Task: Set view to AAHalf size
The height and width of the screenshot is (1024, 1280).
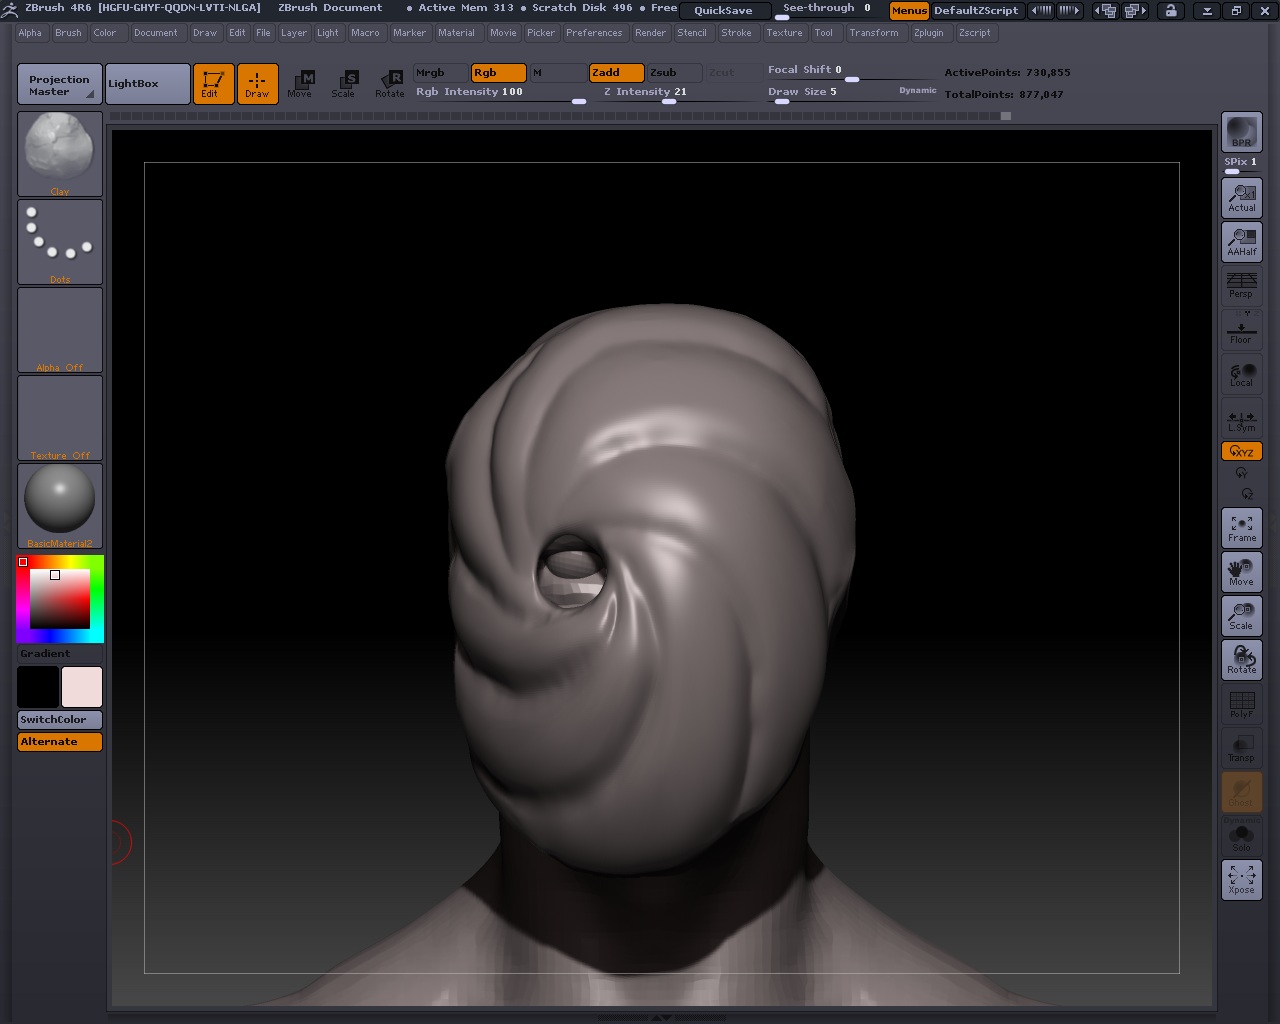Action: click(x=1242, y=242)
